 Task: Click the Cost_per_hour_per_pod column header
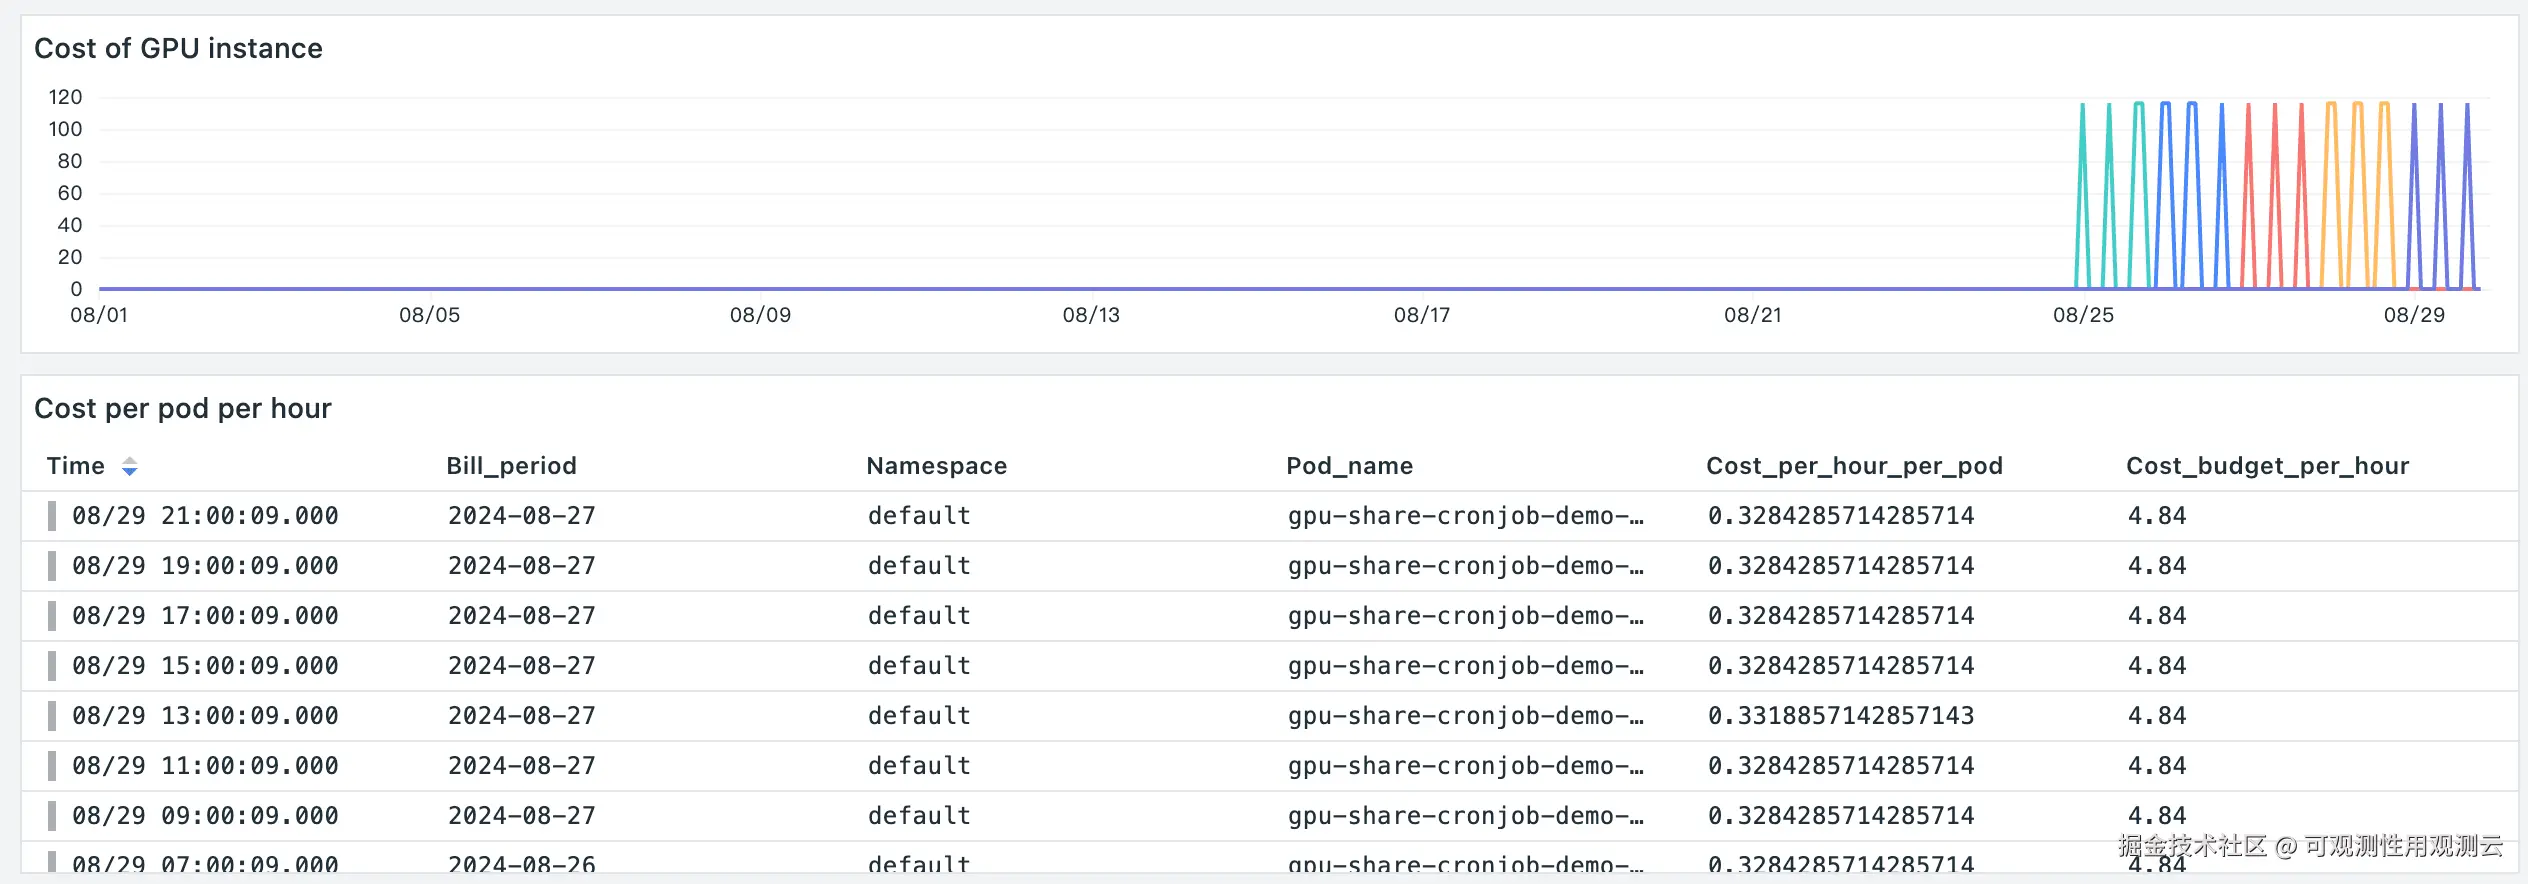(x=1854, y=466)
